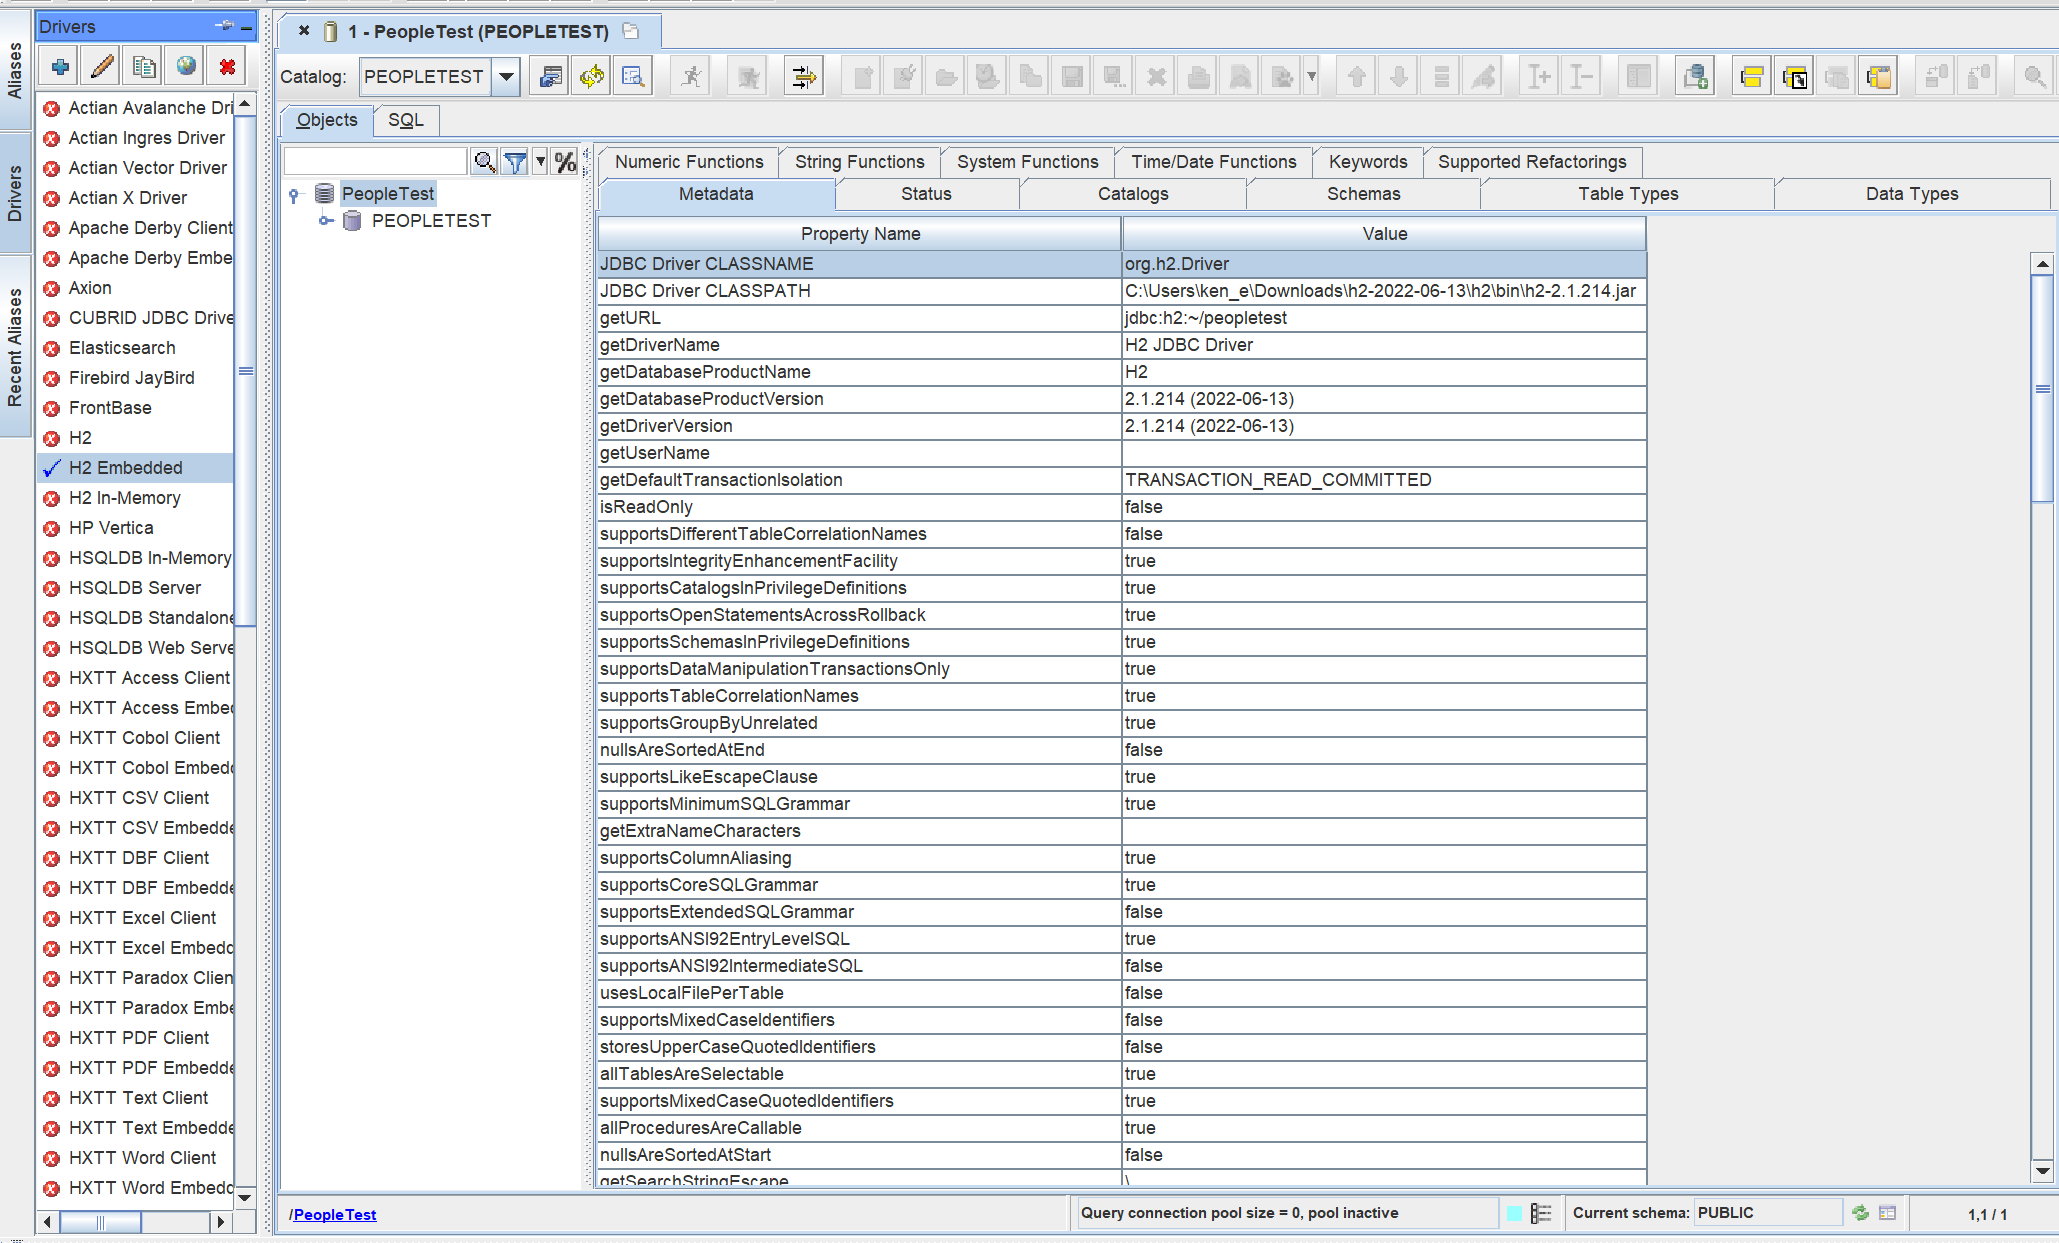Switch to the SQL tab
This screenshot has height=1243, width=2059.
click(405, 120)
